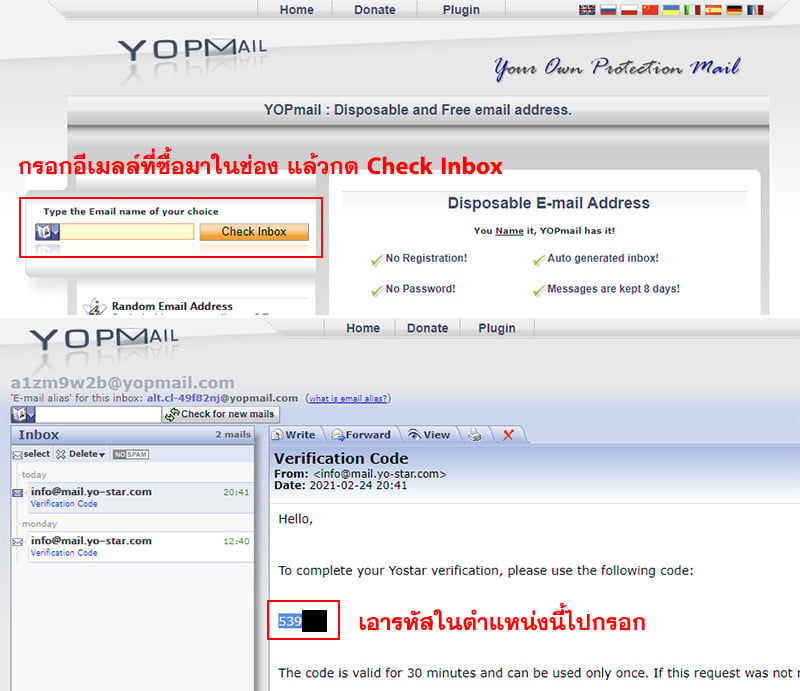Viewport: 800px width, 691px height.
Task: Click the inbox login name text field
Action: [x=98, y=414]
